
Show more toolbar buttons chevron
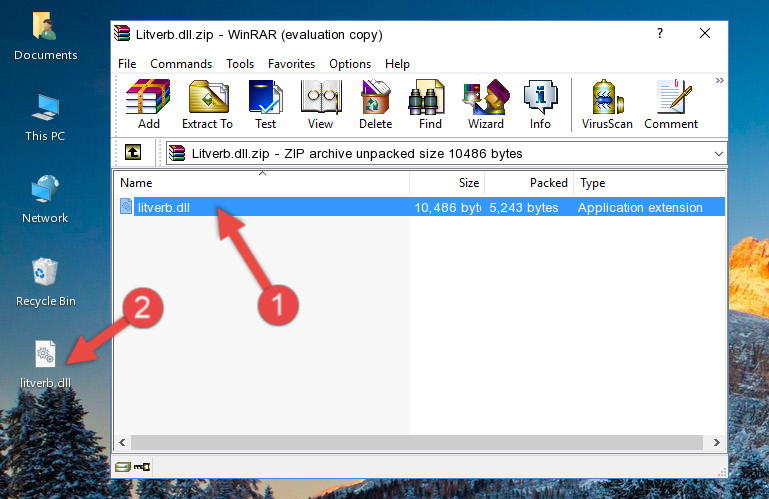[x=719, y=80]
